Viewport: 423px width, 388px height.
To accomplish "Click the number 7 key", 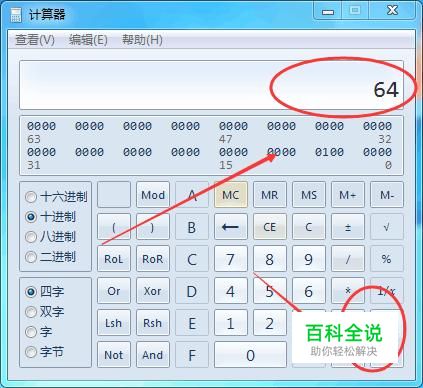I will (231, 259).
